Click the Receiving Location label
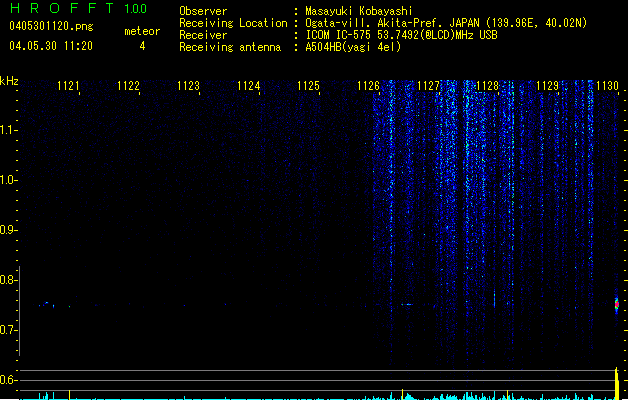This screenshot has height=400, width=629. (233, 23)
